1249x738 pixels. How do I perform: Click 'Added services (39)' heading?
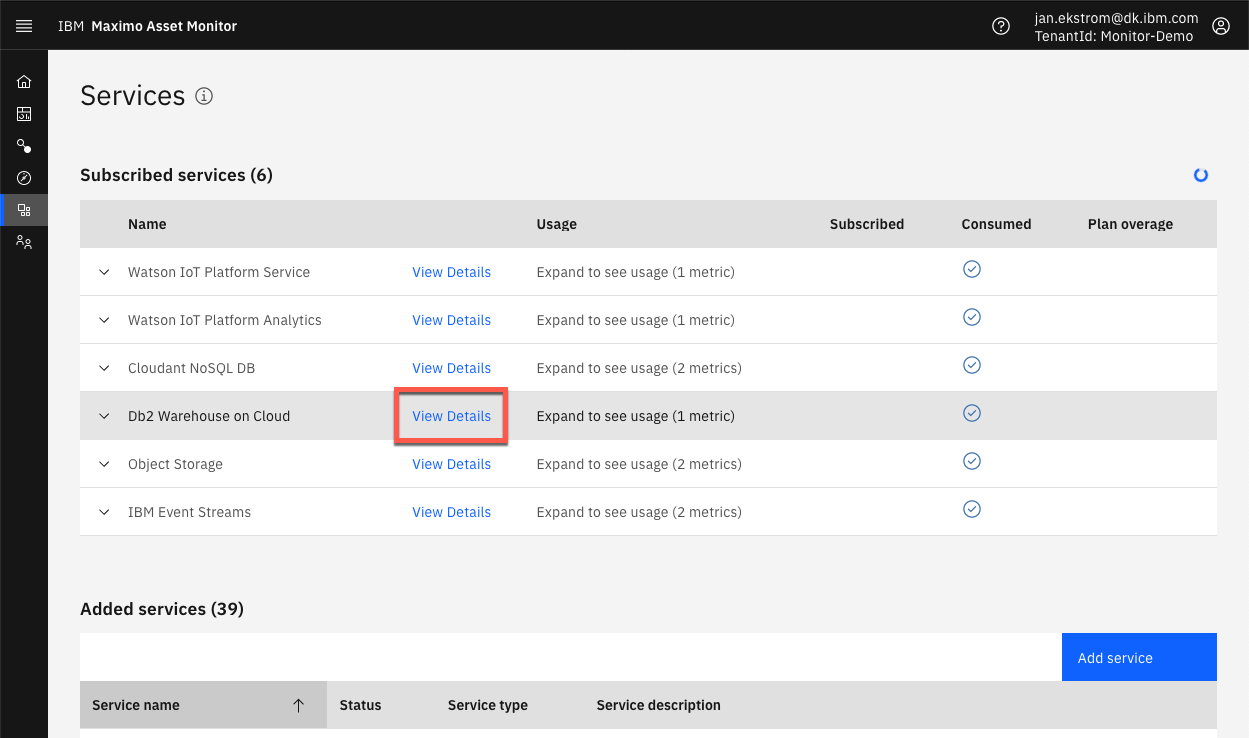tap(162, 609)
